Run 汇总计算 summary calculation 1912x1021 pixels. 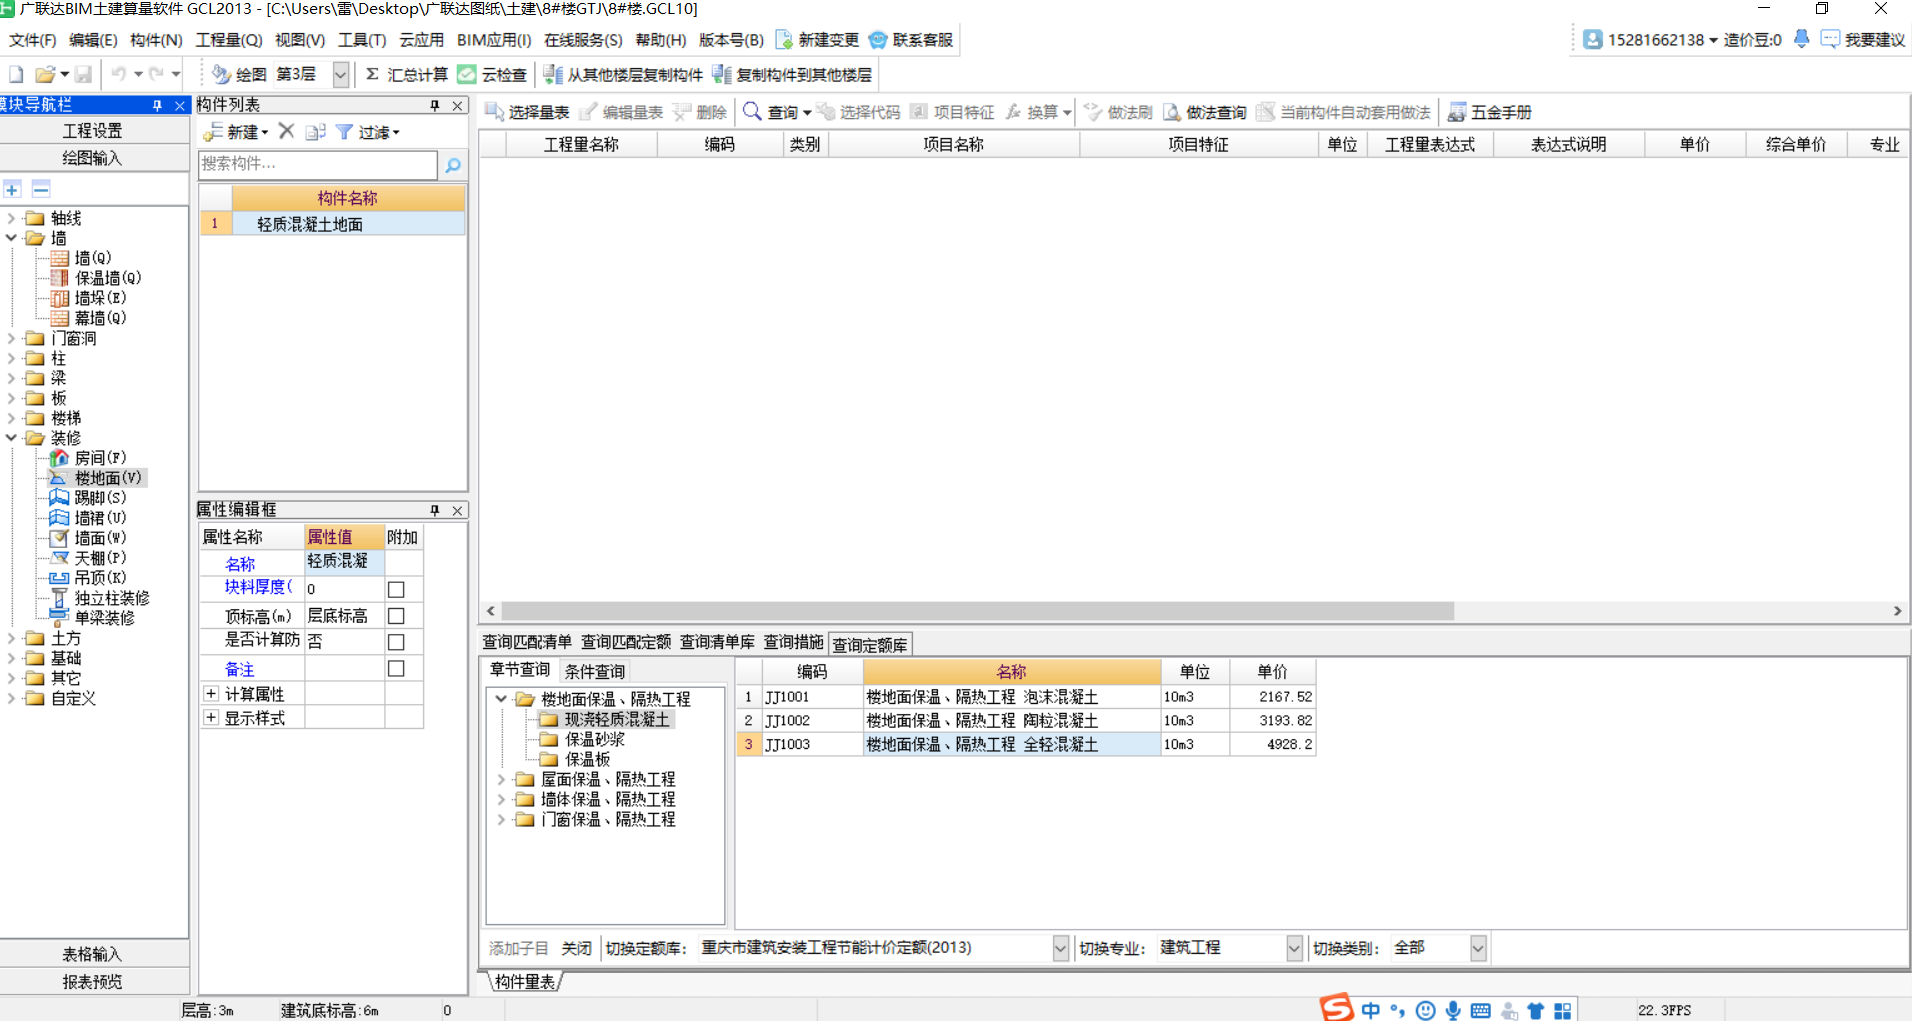[406, 75]
